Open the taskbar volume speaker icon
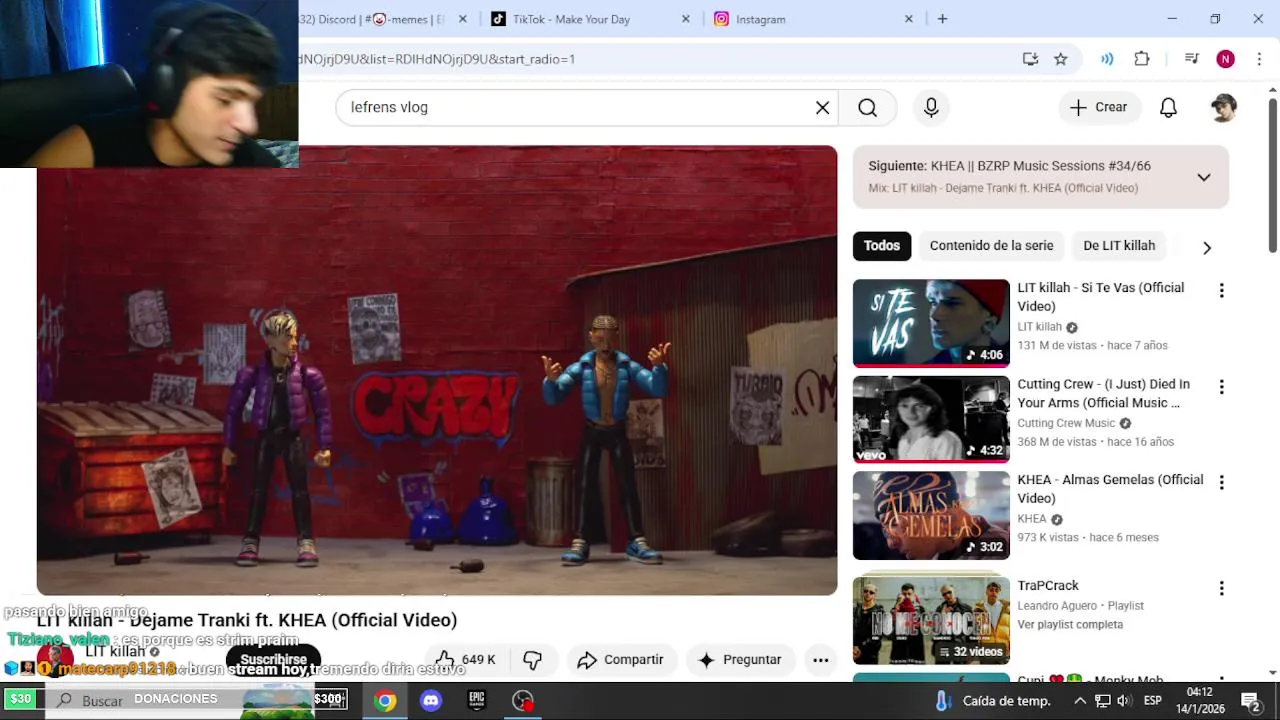Screen dimensions: 1280x720 coord(1123,701)
